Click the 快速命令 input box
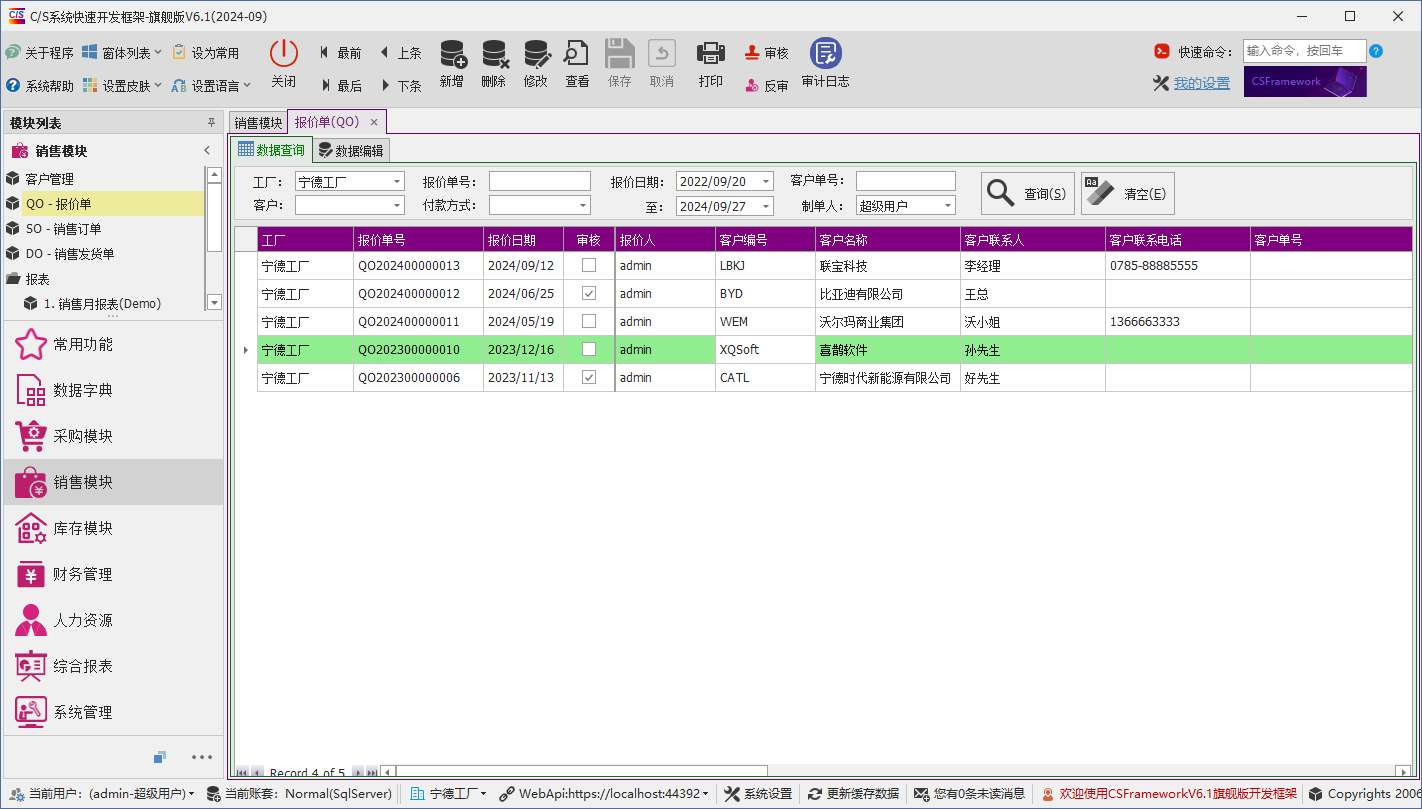The image size is (1422, 809). coord(1305,51)
